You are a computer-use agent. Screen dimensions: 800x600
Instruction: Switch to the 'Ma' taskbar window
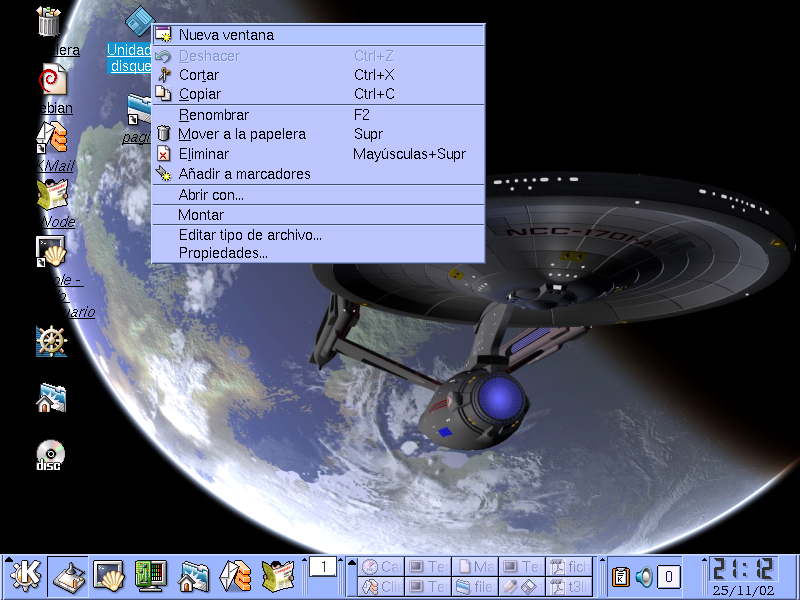click(475, 566)
